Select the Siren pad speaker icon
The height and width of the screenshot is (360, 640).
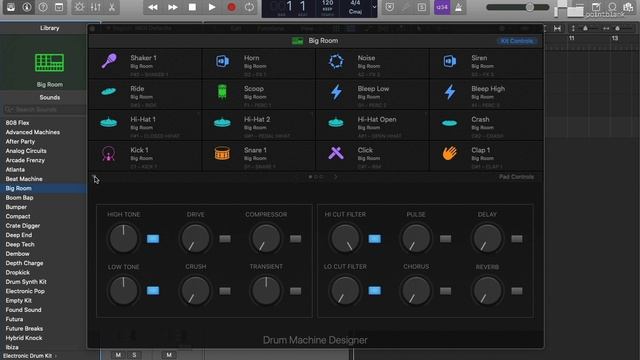tap(449, 61)
